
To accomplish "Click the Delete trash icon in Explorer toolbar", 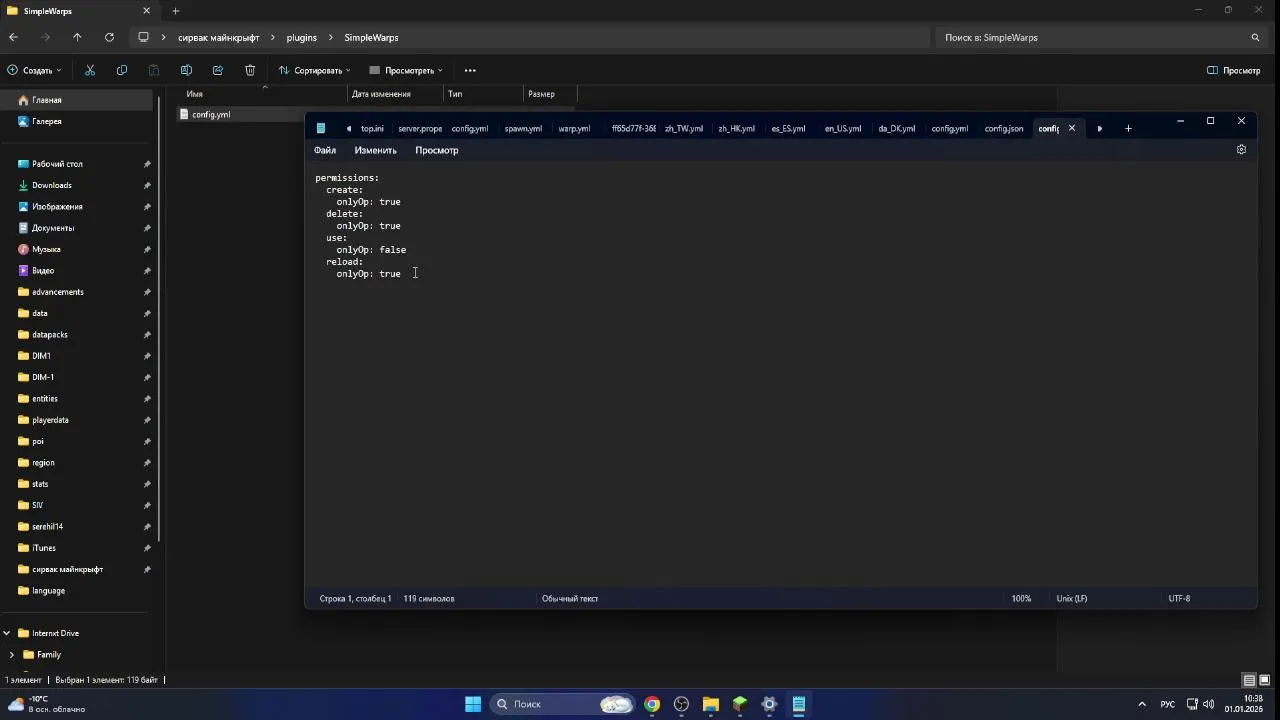I will coord(250,70).
